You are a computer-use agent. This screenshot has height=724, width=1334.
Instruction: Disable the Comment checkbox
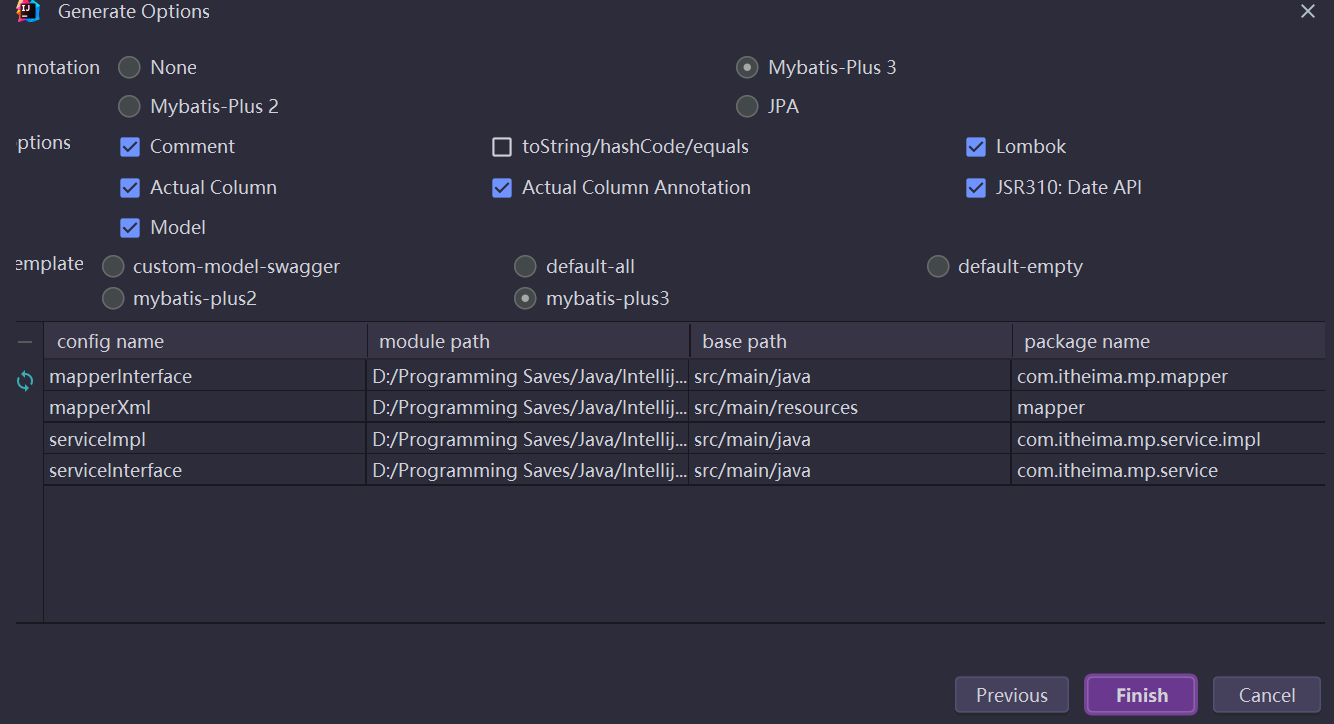130,147
